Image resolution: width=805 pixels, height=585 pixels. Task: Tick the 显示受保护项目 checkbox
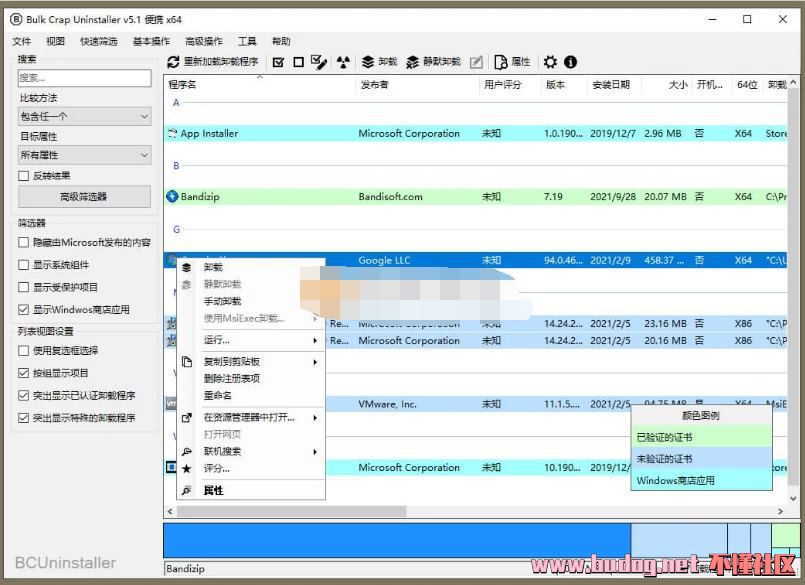(x=23, y=287)
